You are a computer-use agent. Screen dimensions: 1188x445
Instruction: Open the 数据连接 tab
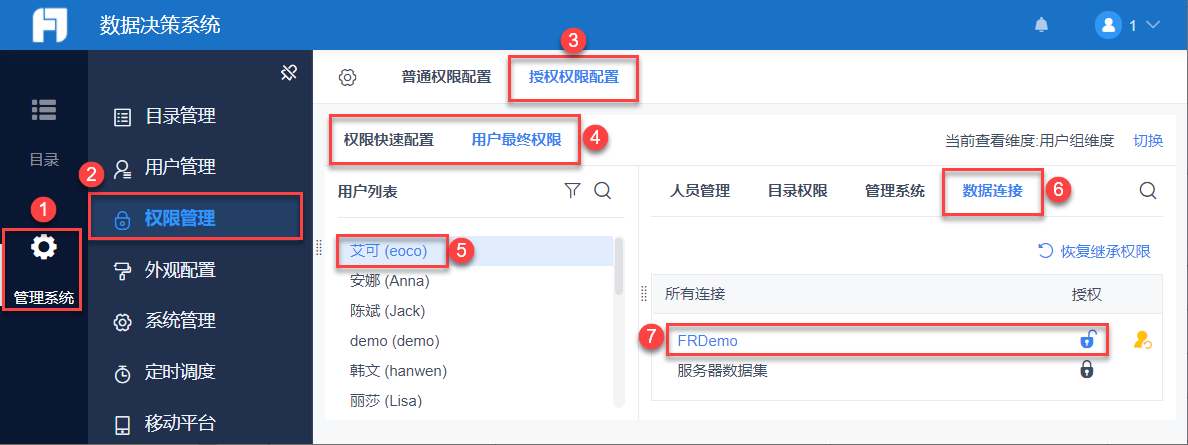pyautogui.click(x=992, y=190)
